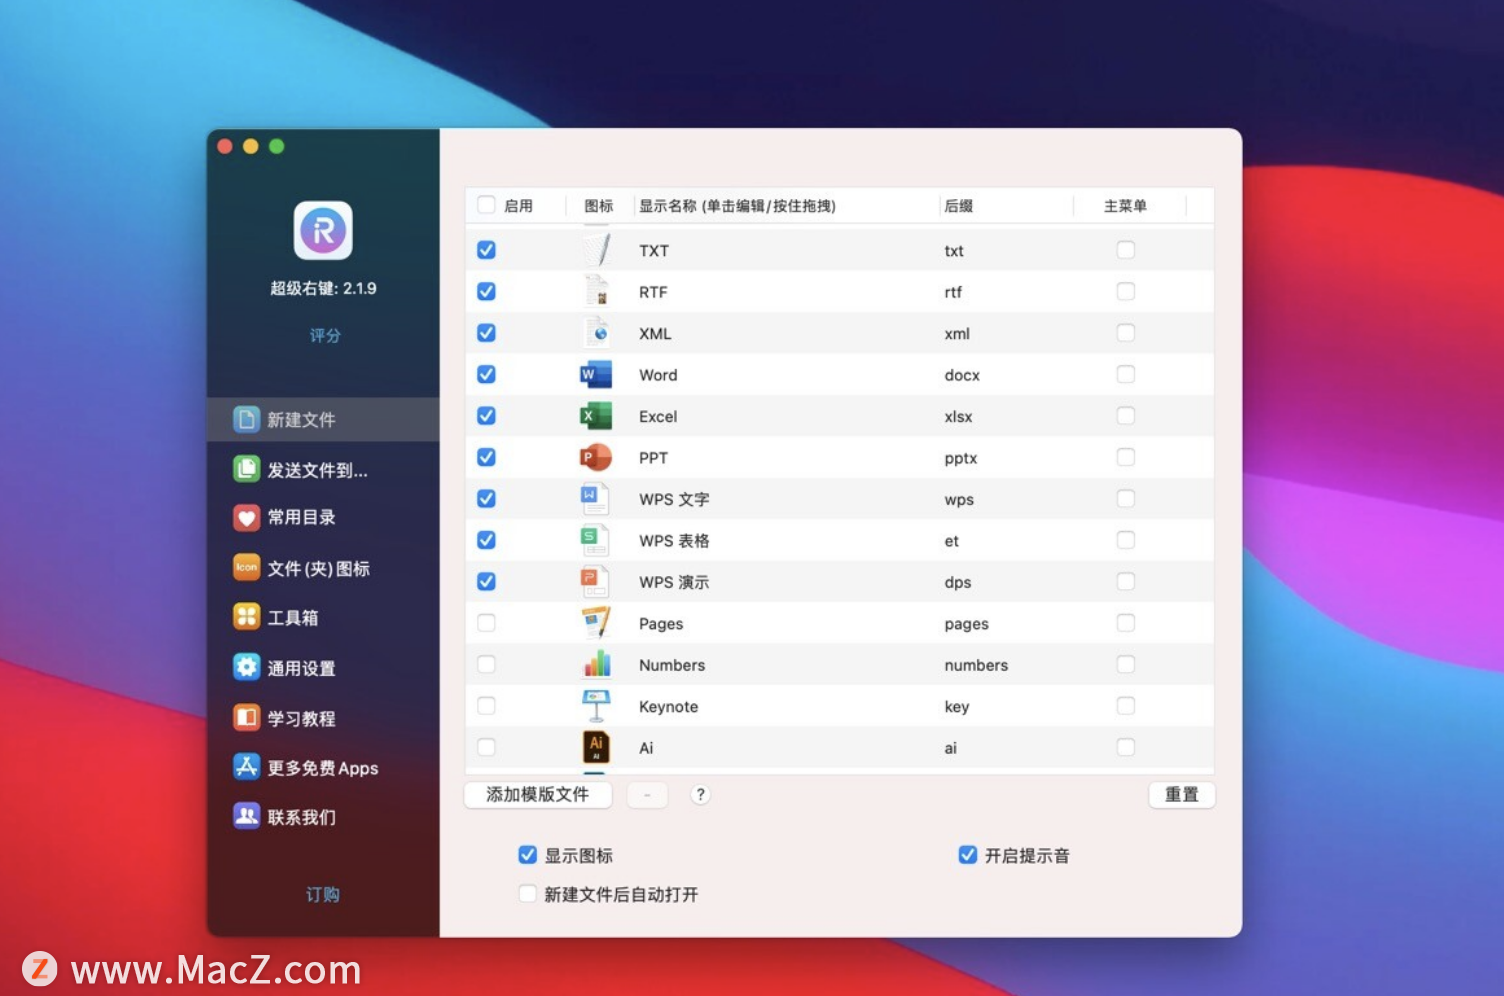Viewport: 1504px width, 996px height.
Task: Click the 重置 reset button
Action: tap(1181, 794)
